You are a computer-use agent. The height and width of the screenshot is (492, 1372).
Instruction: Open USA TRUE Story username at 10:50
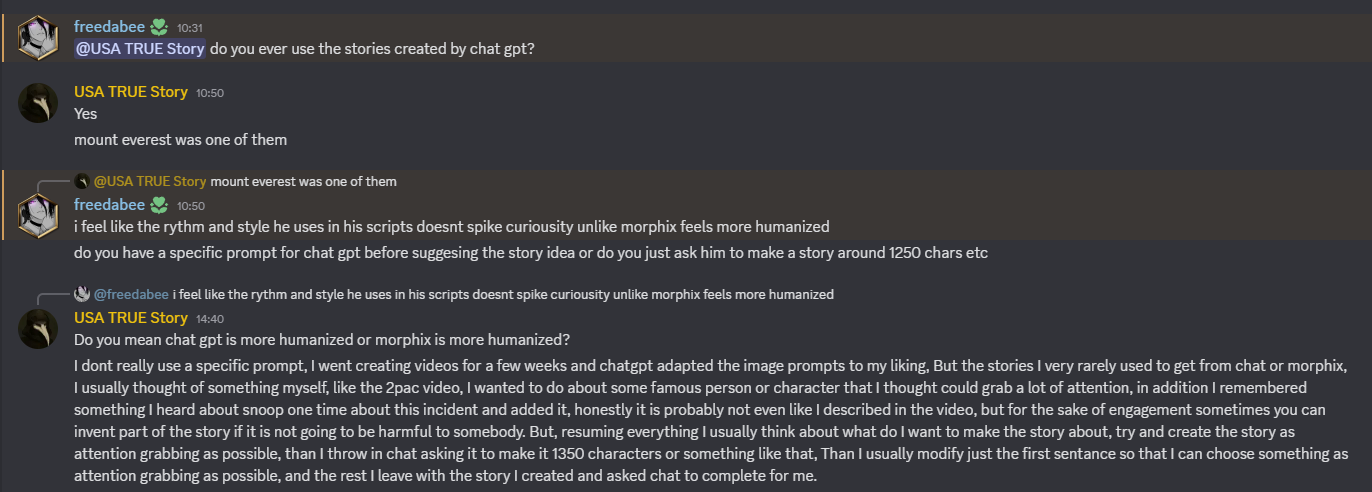[x=131, y=92]
